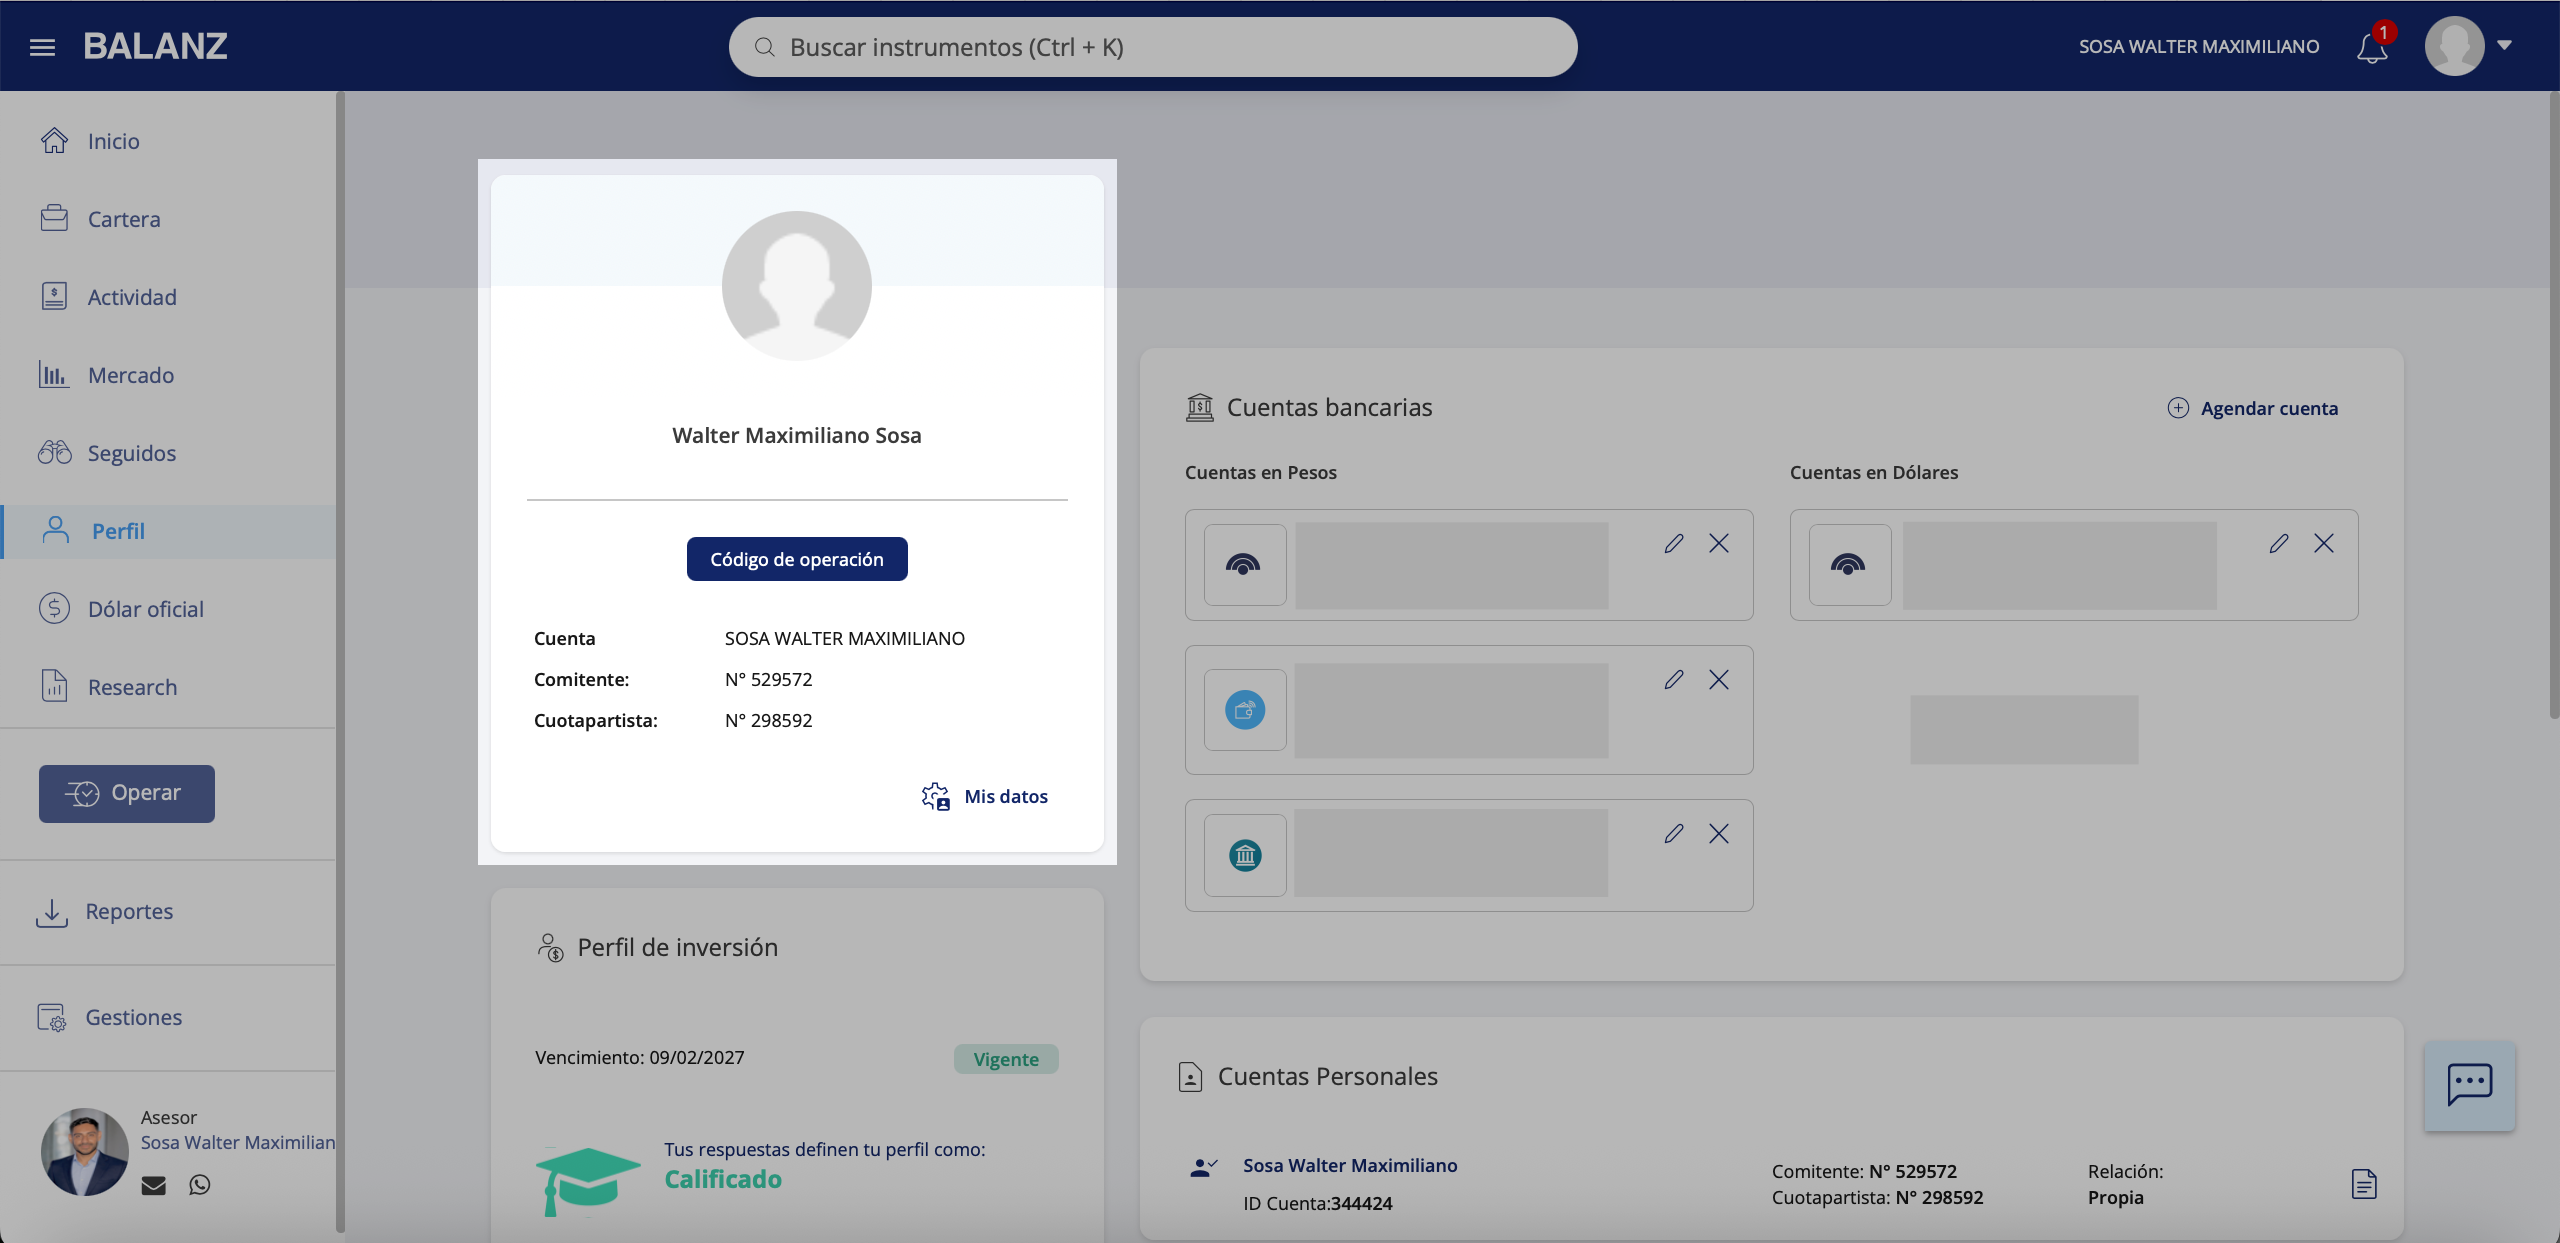Contact advisor via WhatsApp icon
The width and height of the screenshot is (2560, 1243).
tap(200, 1185)
